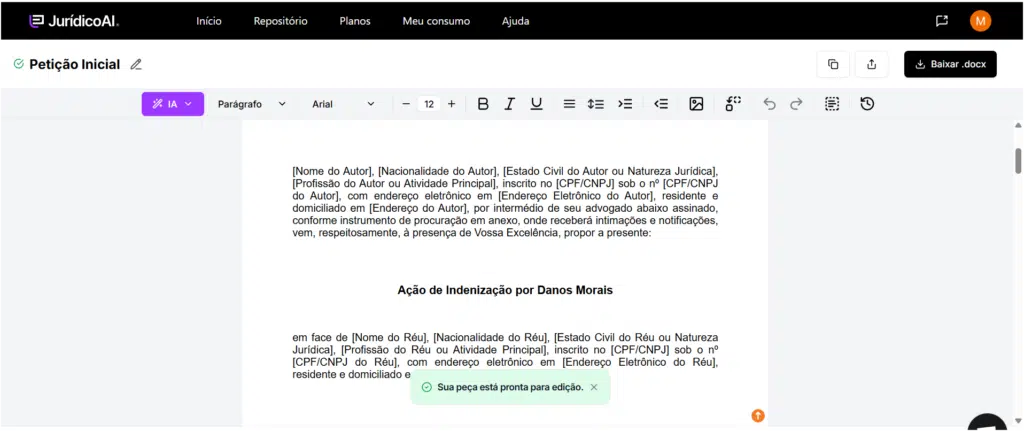Open the chat support bubble

pos(987,423)
